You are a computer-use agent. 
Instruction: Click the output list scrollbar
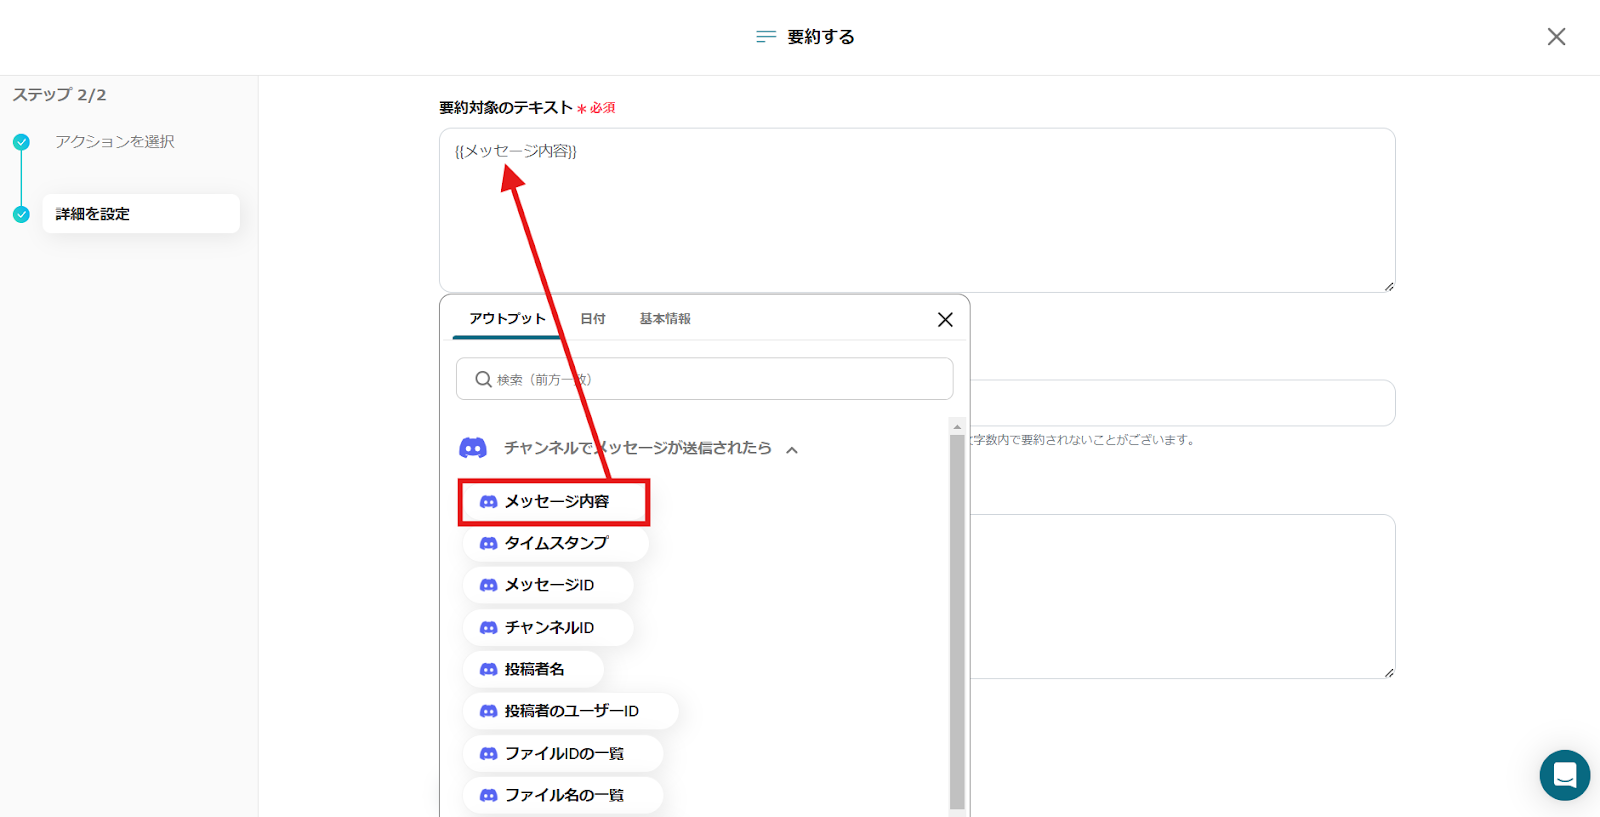click(x=957, y=620)
